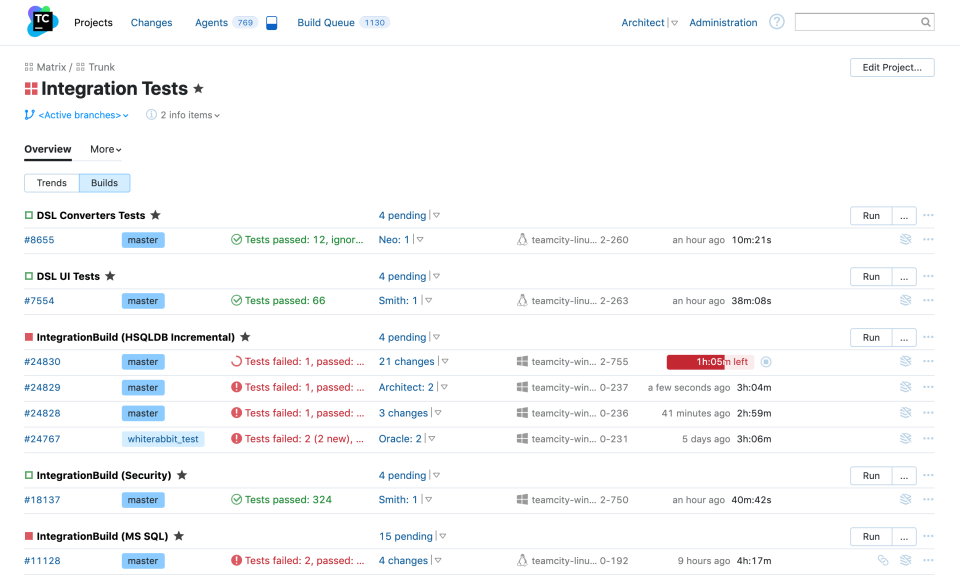The height and width of the screenshot is (575, 960).
Task: Click the TeamCity logo icon
Action: coord(42,22)
